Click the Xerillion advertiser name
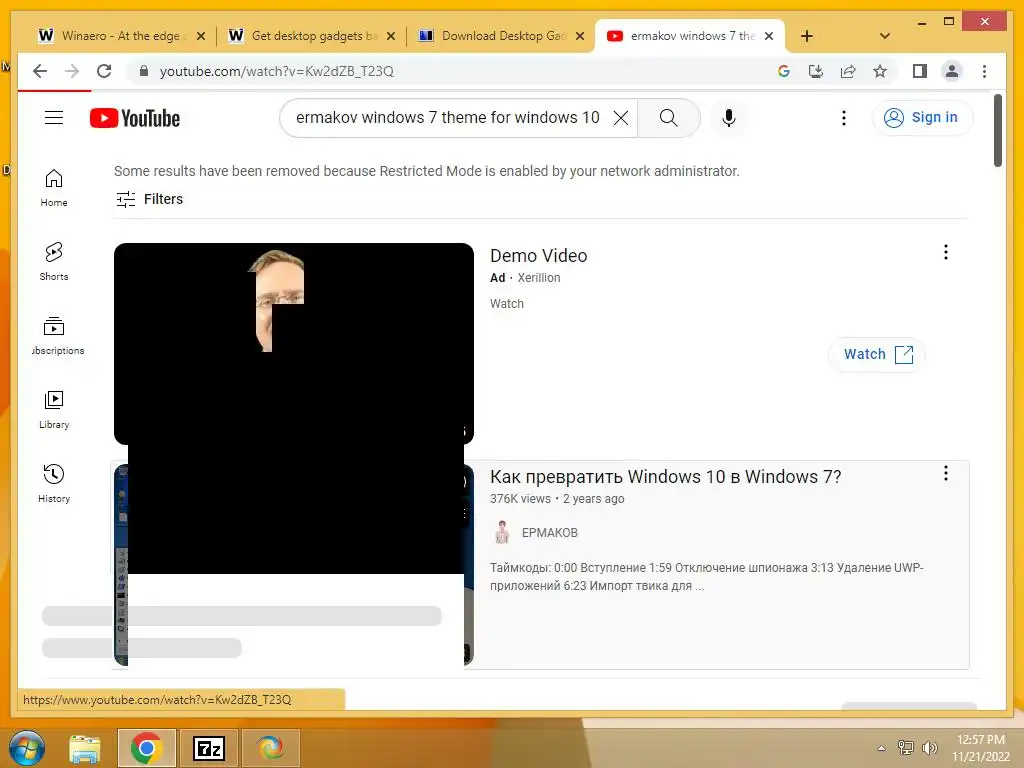 (x=539, y=278)
